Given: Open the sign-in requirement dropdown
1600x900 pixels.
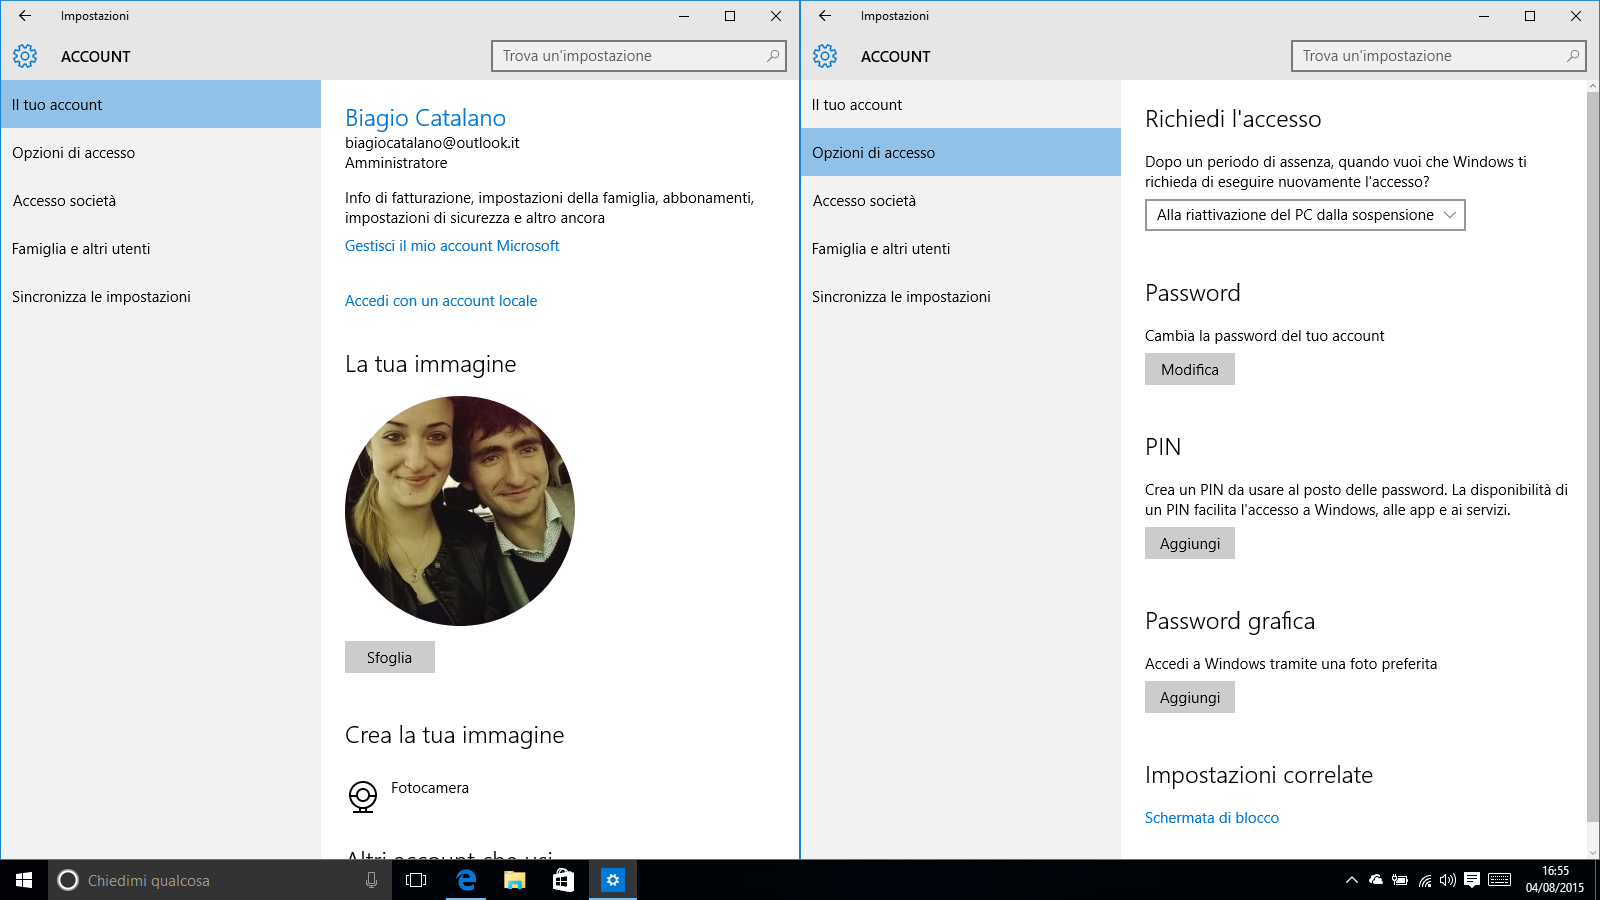Looking at the screenshot, I should (1304, 215).
